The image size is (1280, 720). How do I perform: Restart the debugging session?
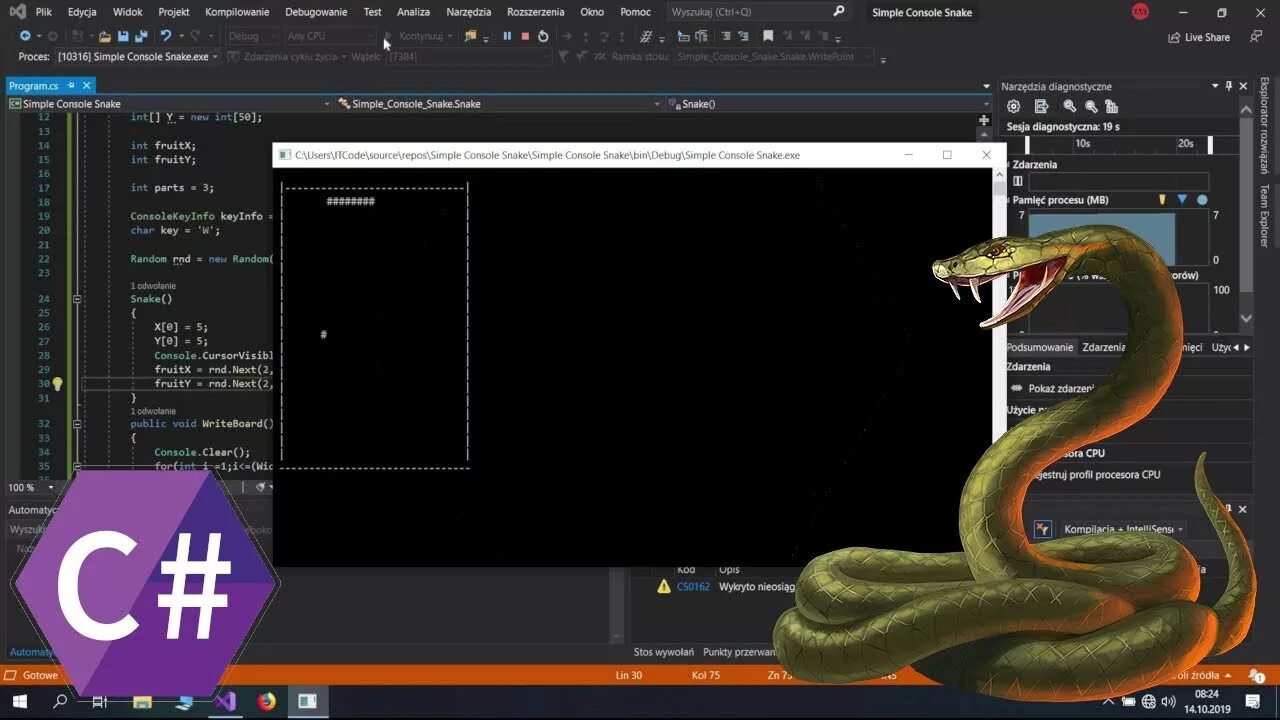tap(543, 36)
